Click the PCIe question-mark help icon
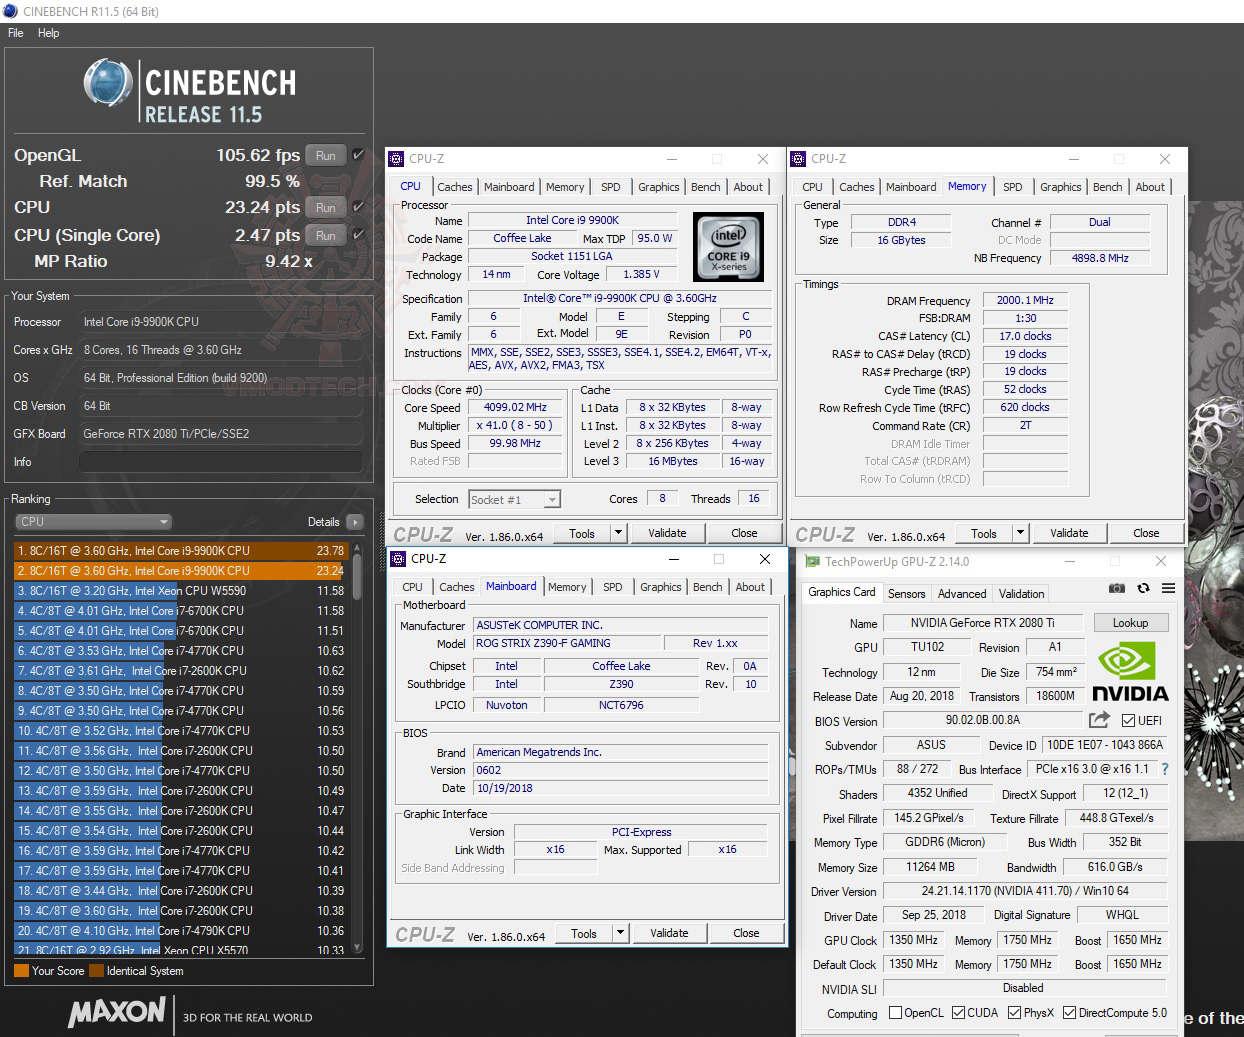The height and width of the screenshot is (1037, 1244). [1166, 769]
